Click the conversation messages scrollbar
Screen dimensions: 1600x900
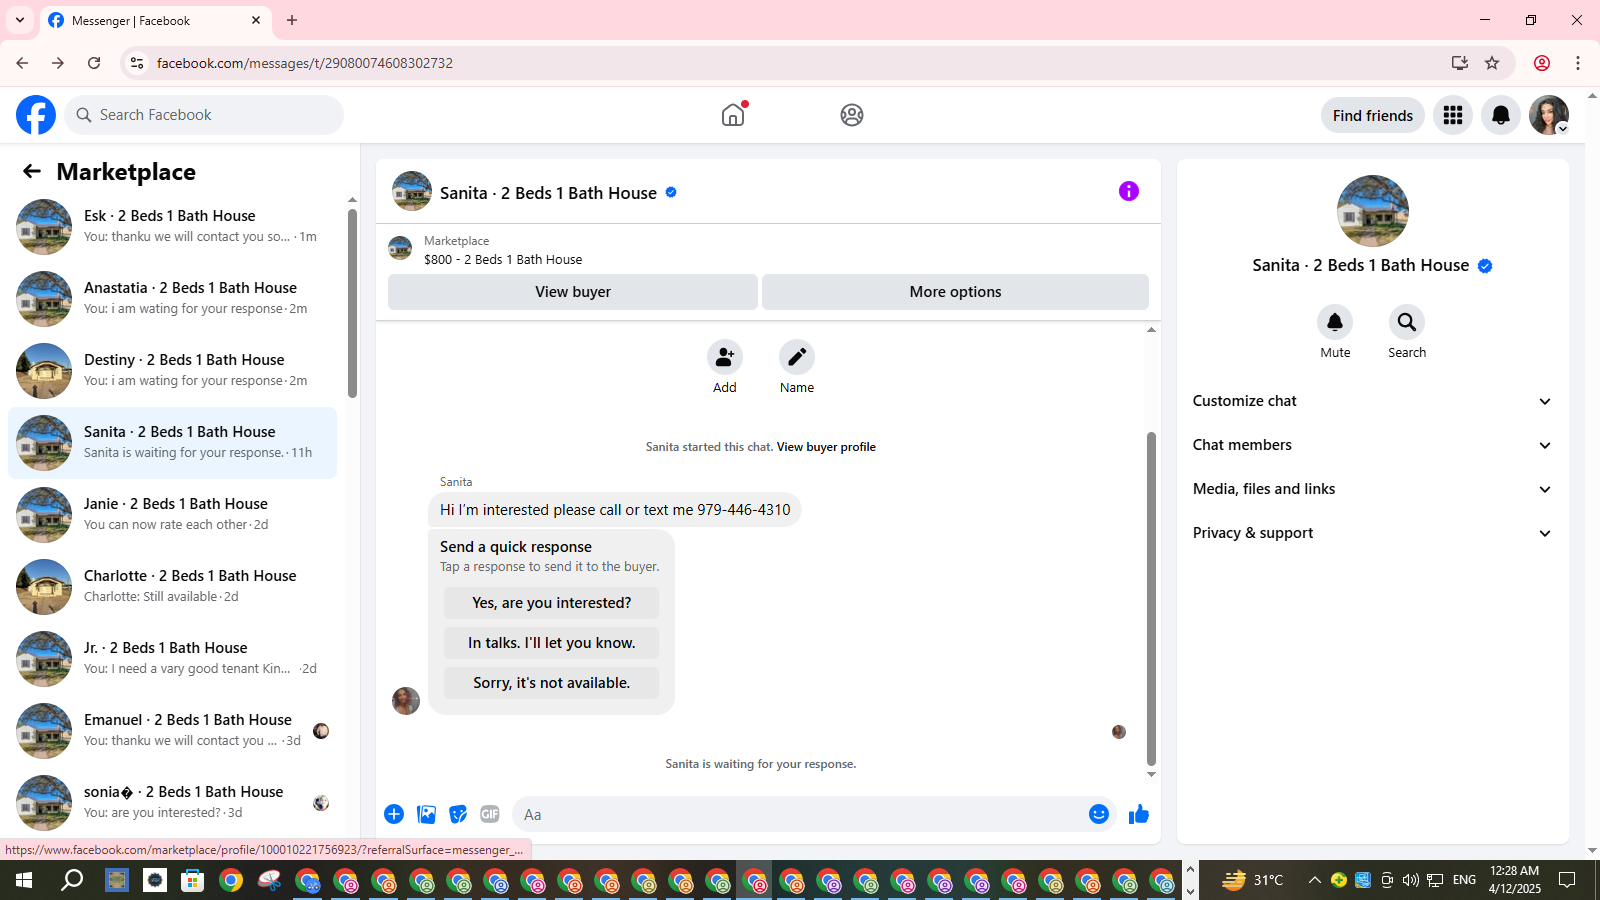pos(1151,598)
